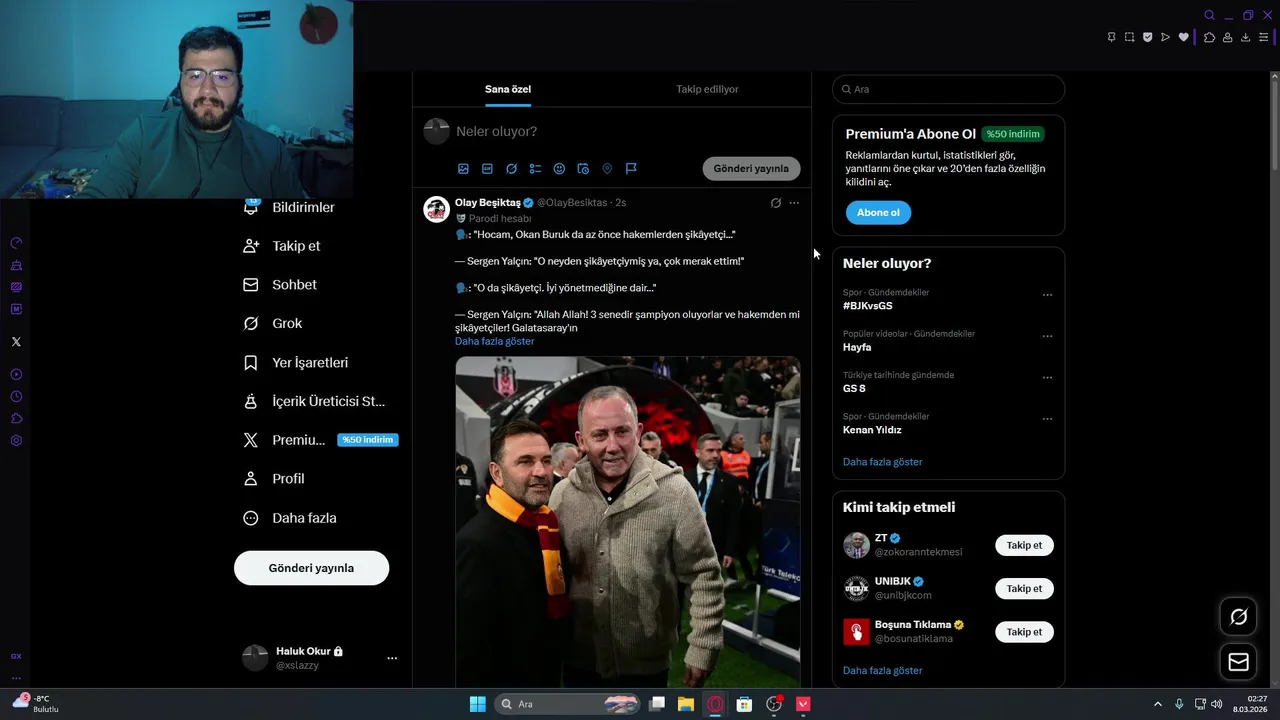Expand Daha fazla menu in sidebar

pyautogui.click(x=290, y=518)
